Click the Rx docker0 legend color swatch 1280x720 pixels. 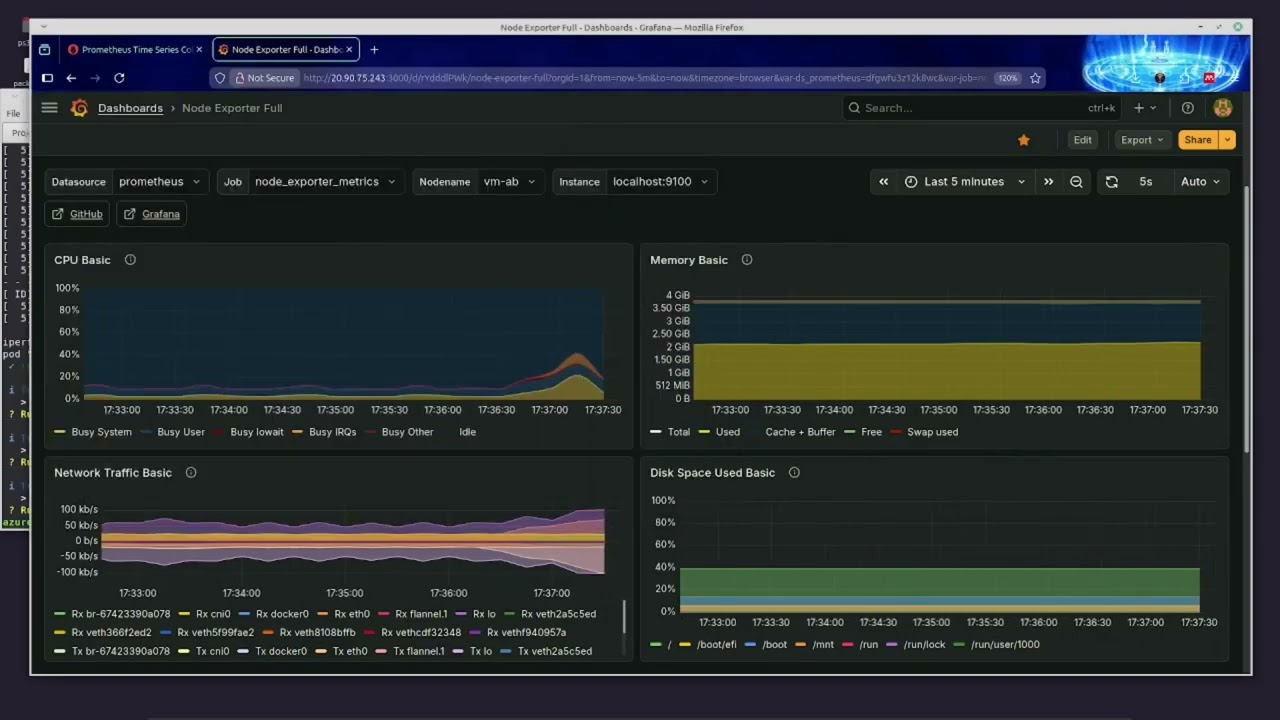[x=245, y=614]
